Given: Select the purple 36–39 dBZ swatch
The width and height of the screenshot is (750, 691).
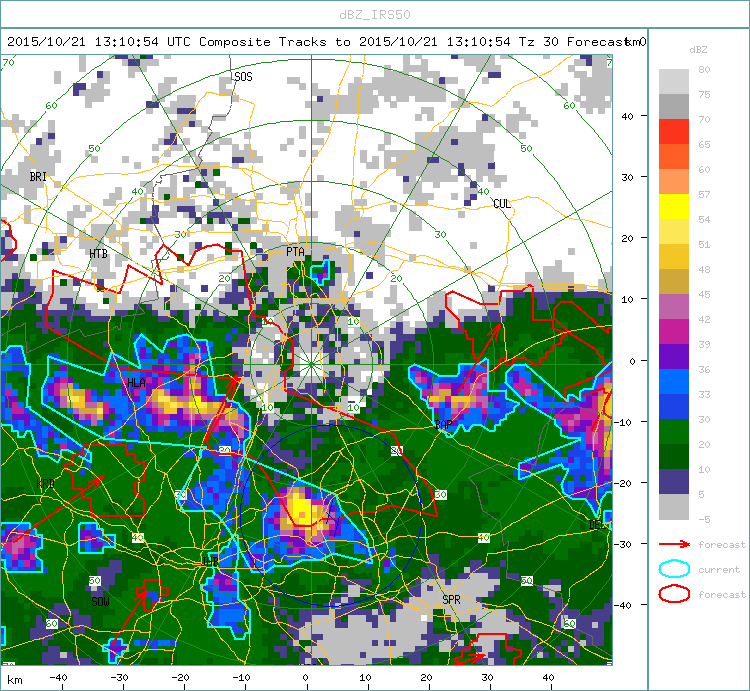Looking at the screenshot, I should point(673,356).
